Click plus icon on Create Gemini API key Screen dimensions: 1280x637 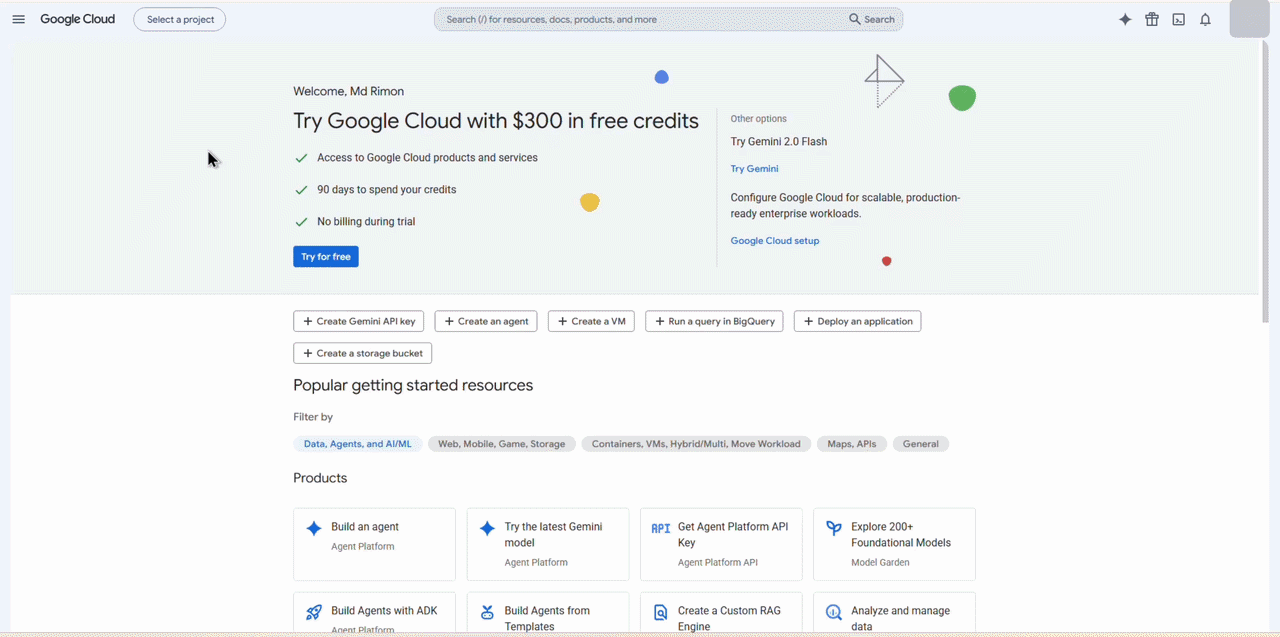pos(308,321)
